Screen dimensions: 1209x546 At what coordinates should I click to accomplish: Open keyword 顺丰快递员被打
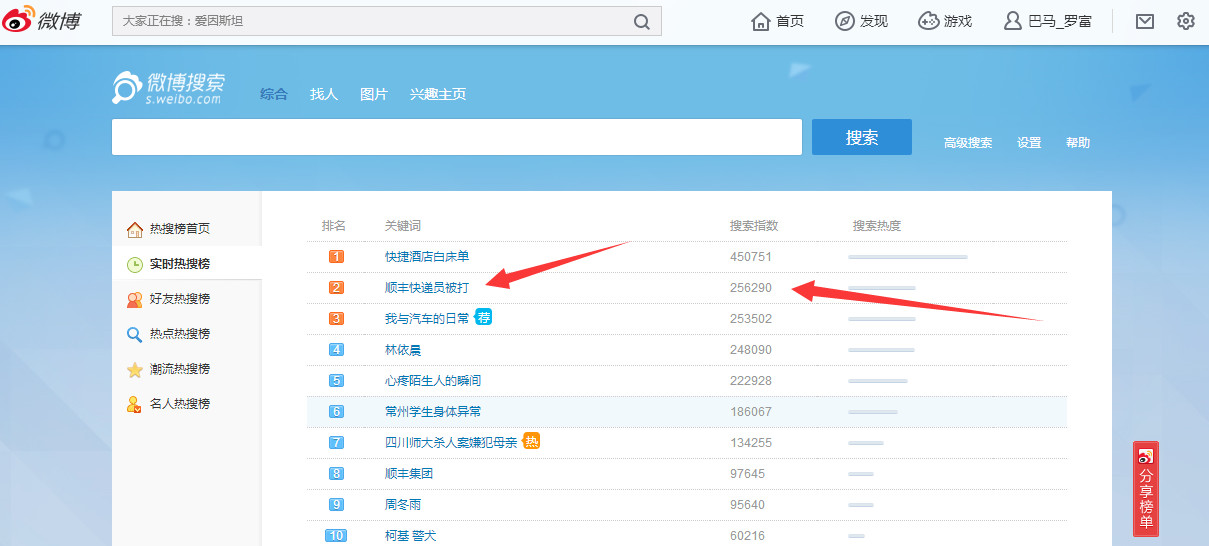[427, 288]
